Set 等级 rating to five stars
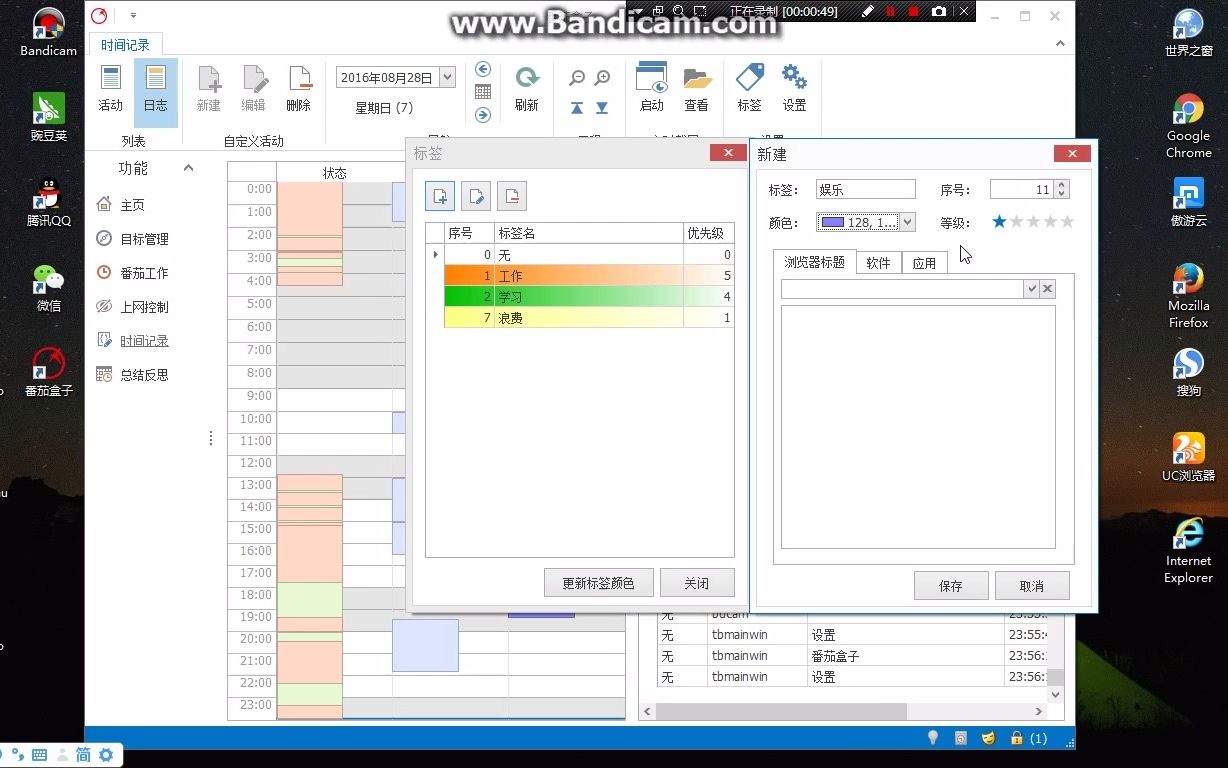1228x768 pixels. (1067, 222)
